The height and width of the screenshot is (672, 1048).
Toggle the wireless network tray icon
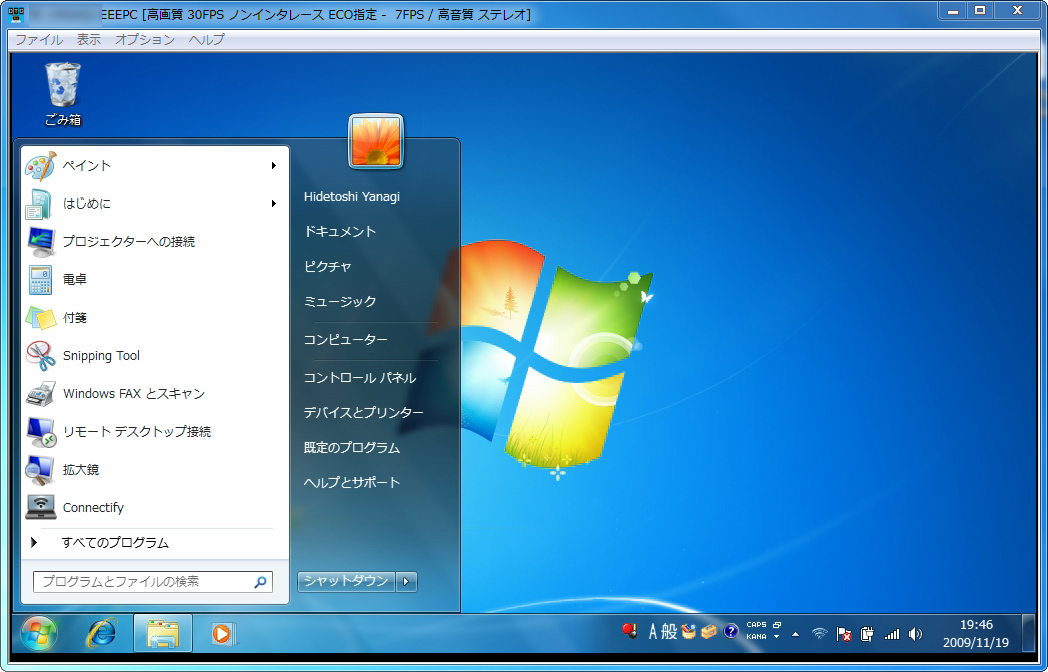point(820,633)
